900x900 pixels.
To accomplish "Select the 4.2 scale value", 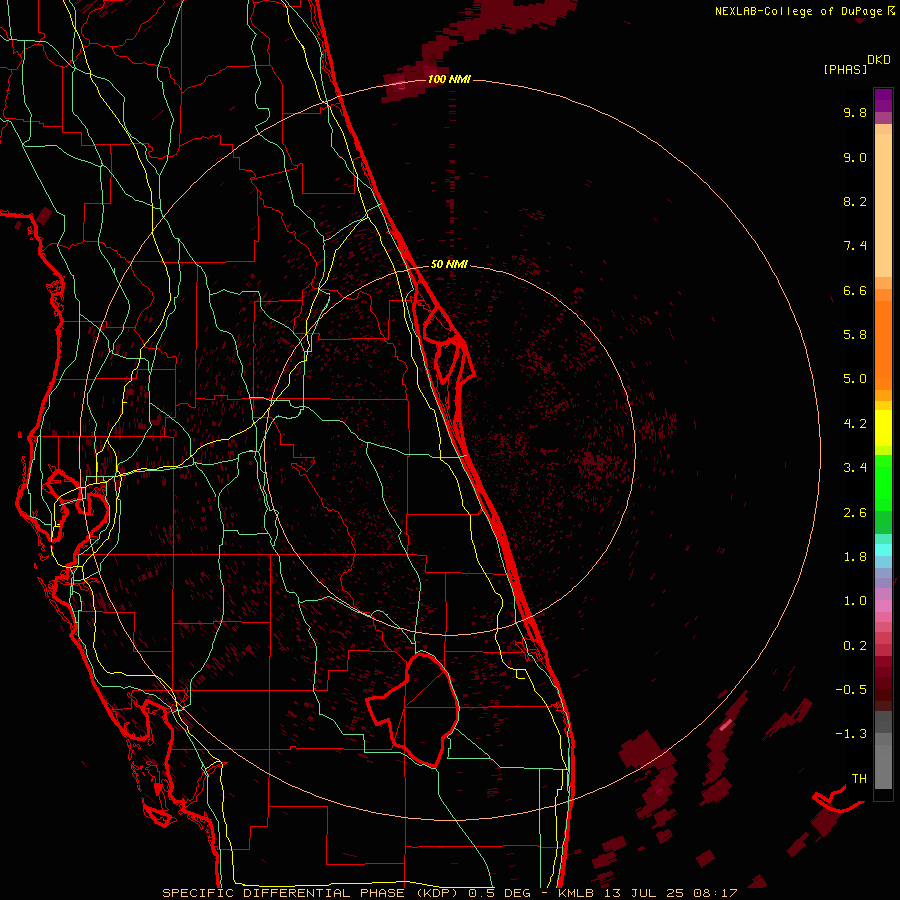I will point(855,424).
